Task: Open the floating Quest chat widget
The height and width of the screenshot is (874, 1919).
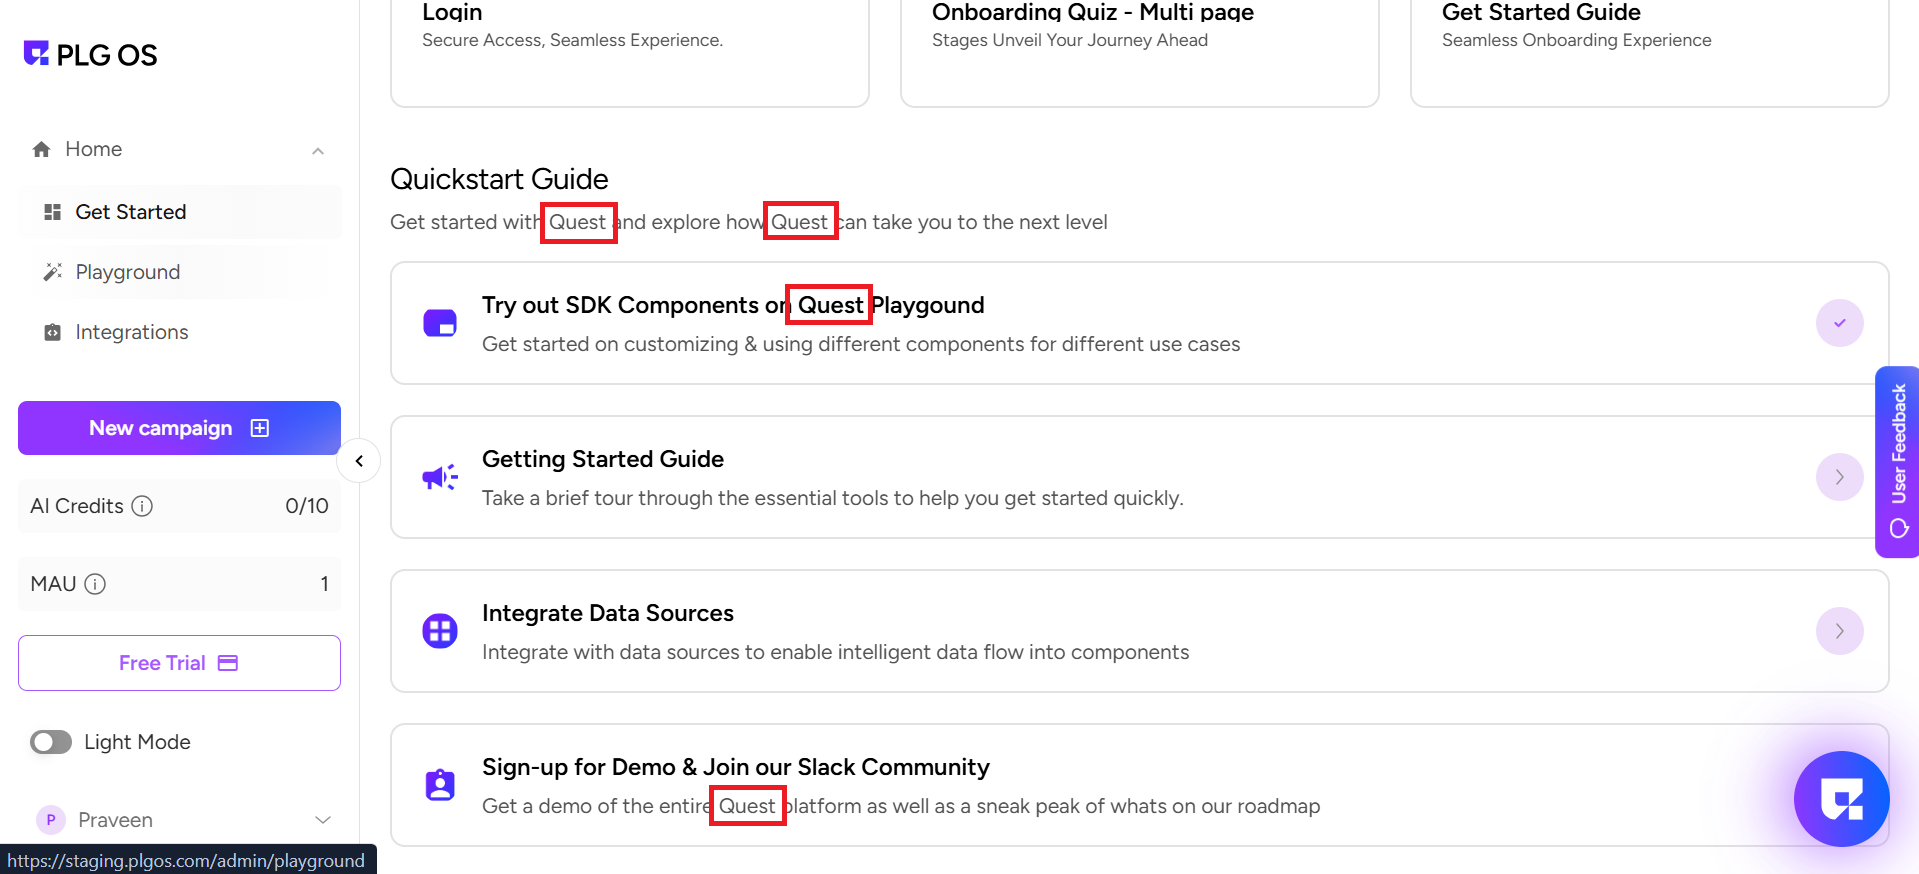Action: tap(1841, 798)
